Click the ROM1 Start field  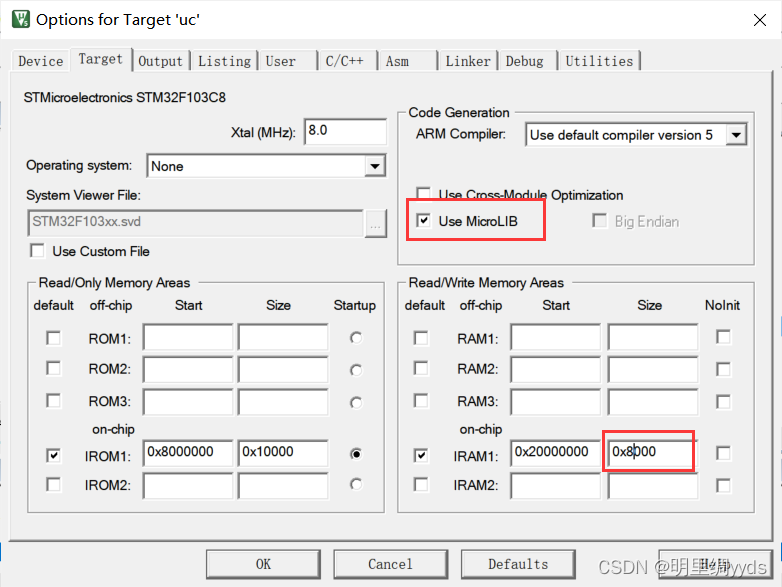click(188, 338)
